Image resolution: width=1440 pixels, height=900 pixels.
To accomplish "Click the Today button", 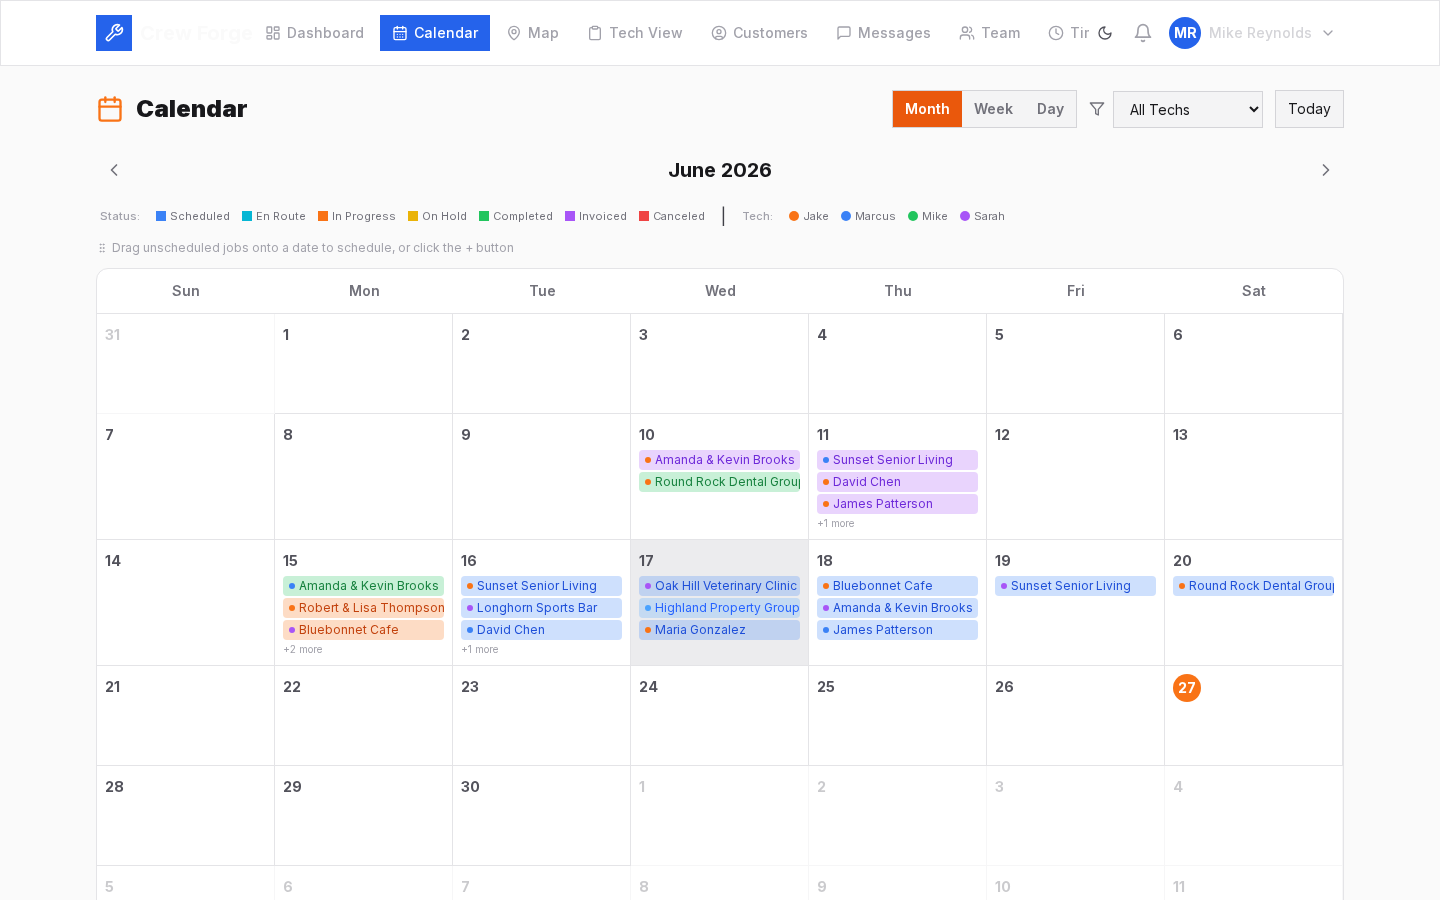I will (x=1309, y=109).
